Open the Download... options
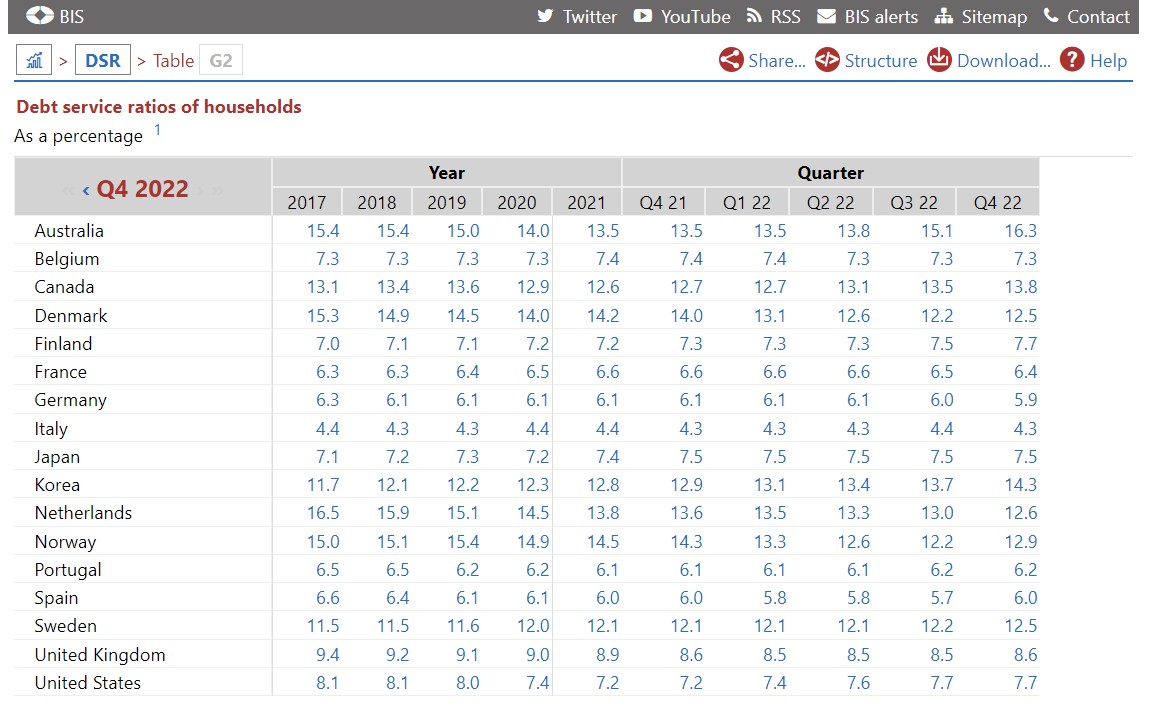This screenshot has height=708, width=1154. (x=989, y=61)
